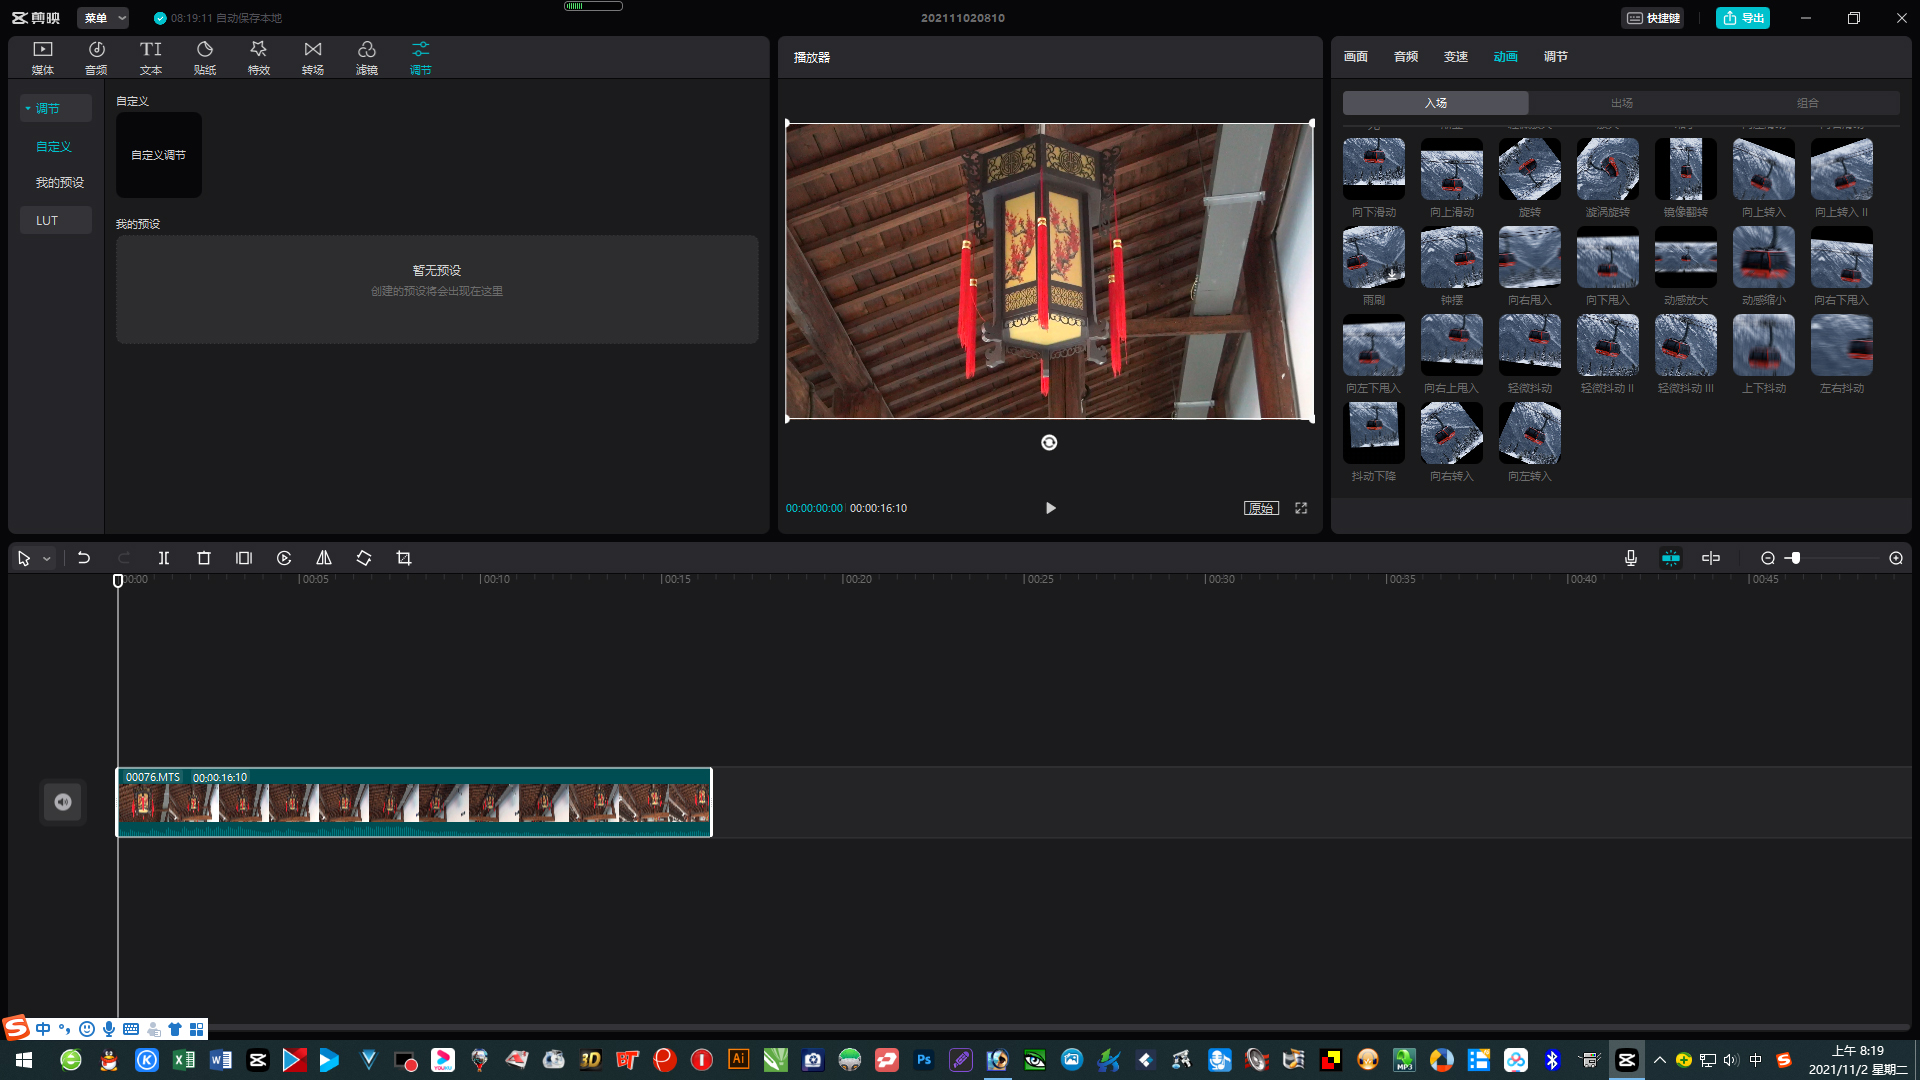The image size is (1920, 1080).
Task: Toggle the timeline magnetic snapping button
Action: (x=1671, y=558)
